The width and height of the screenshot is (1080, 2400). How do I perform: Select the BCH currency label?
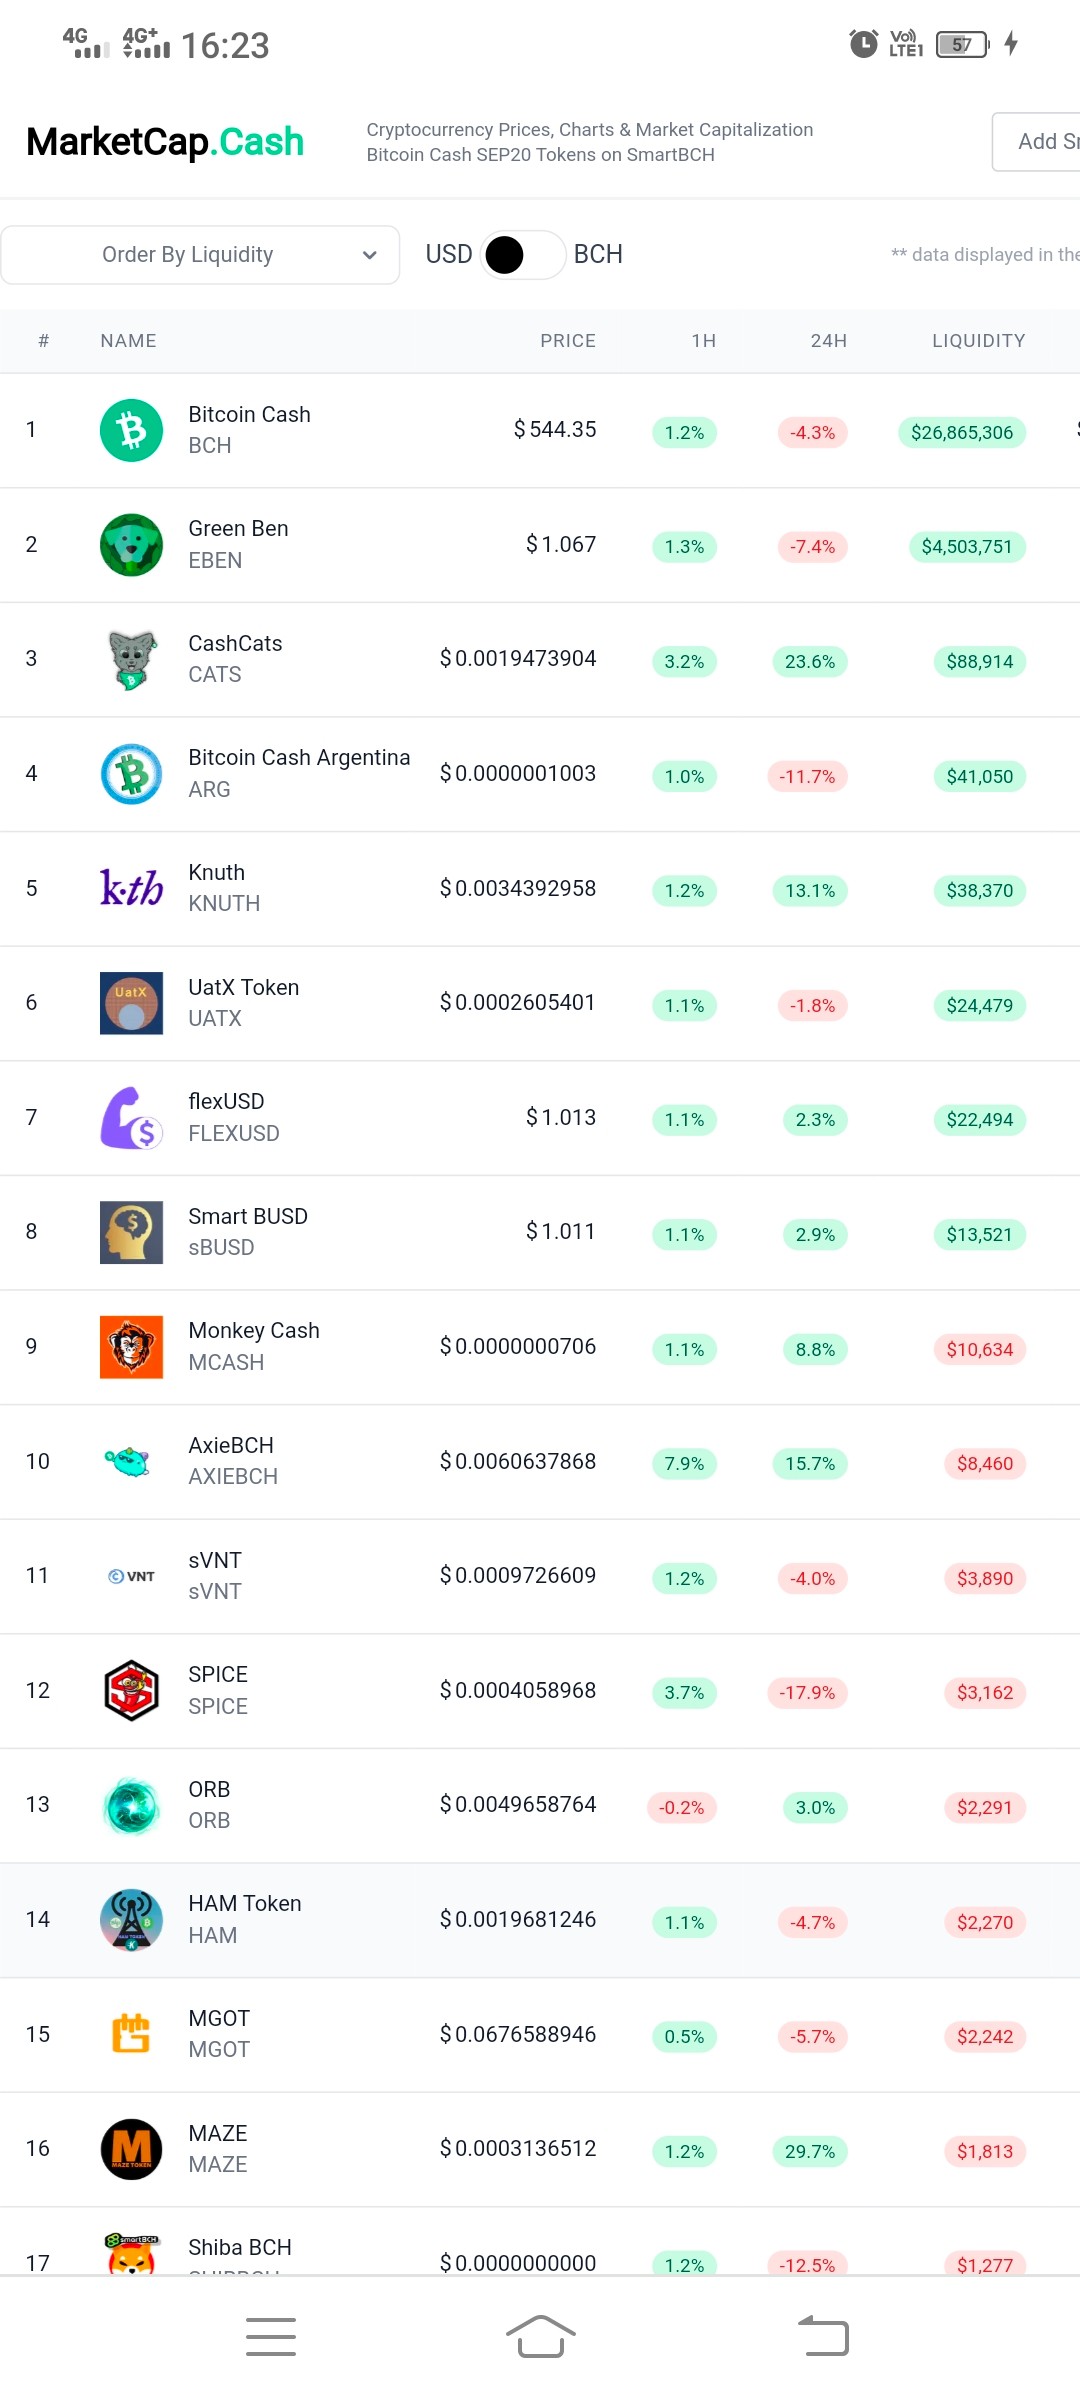point(598,255)
